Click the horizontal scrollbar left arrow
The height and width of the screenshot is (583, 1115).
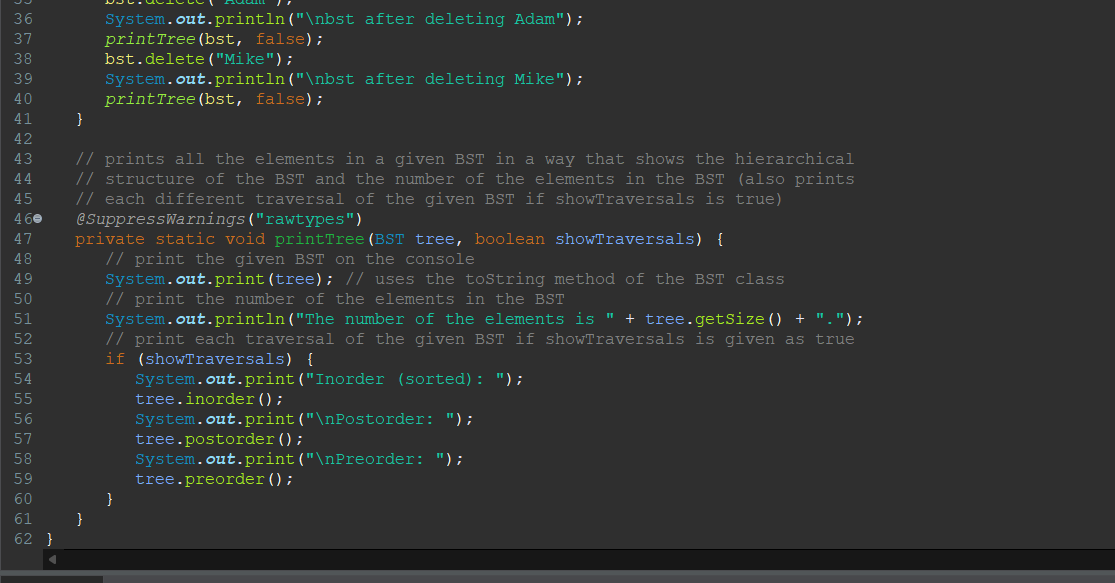54,561
